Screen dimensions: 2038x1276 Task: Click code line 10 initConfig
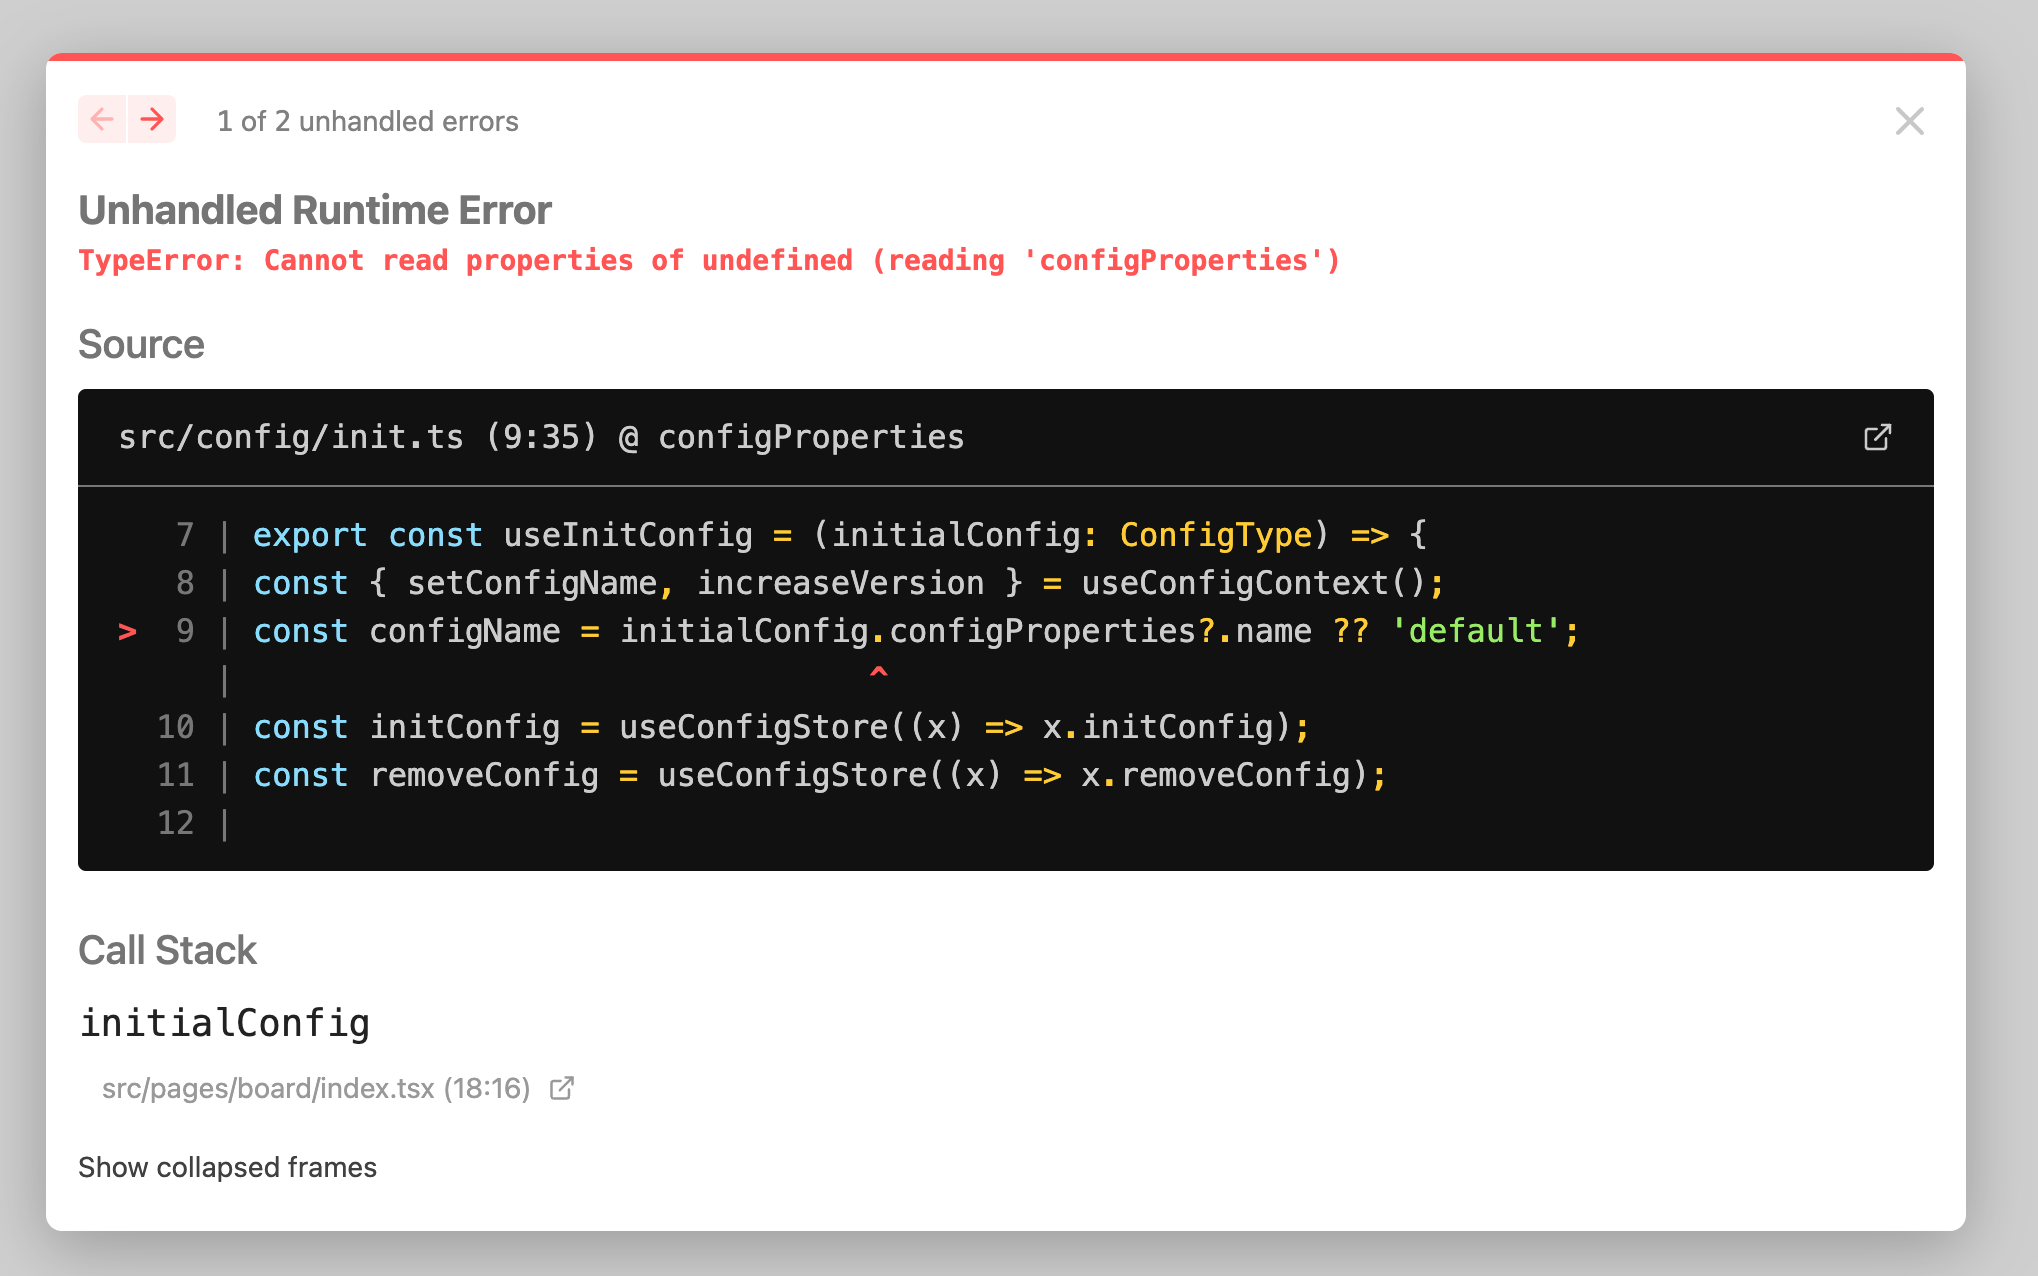point(781,727)
